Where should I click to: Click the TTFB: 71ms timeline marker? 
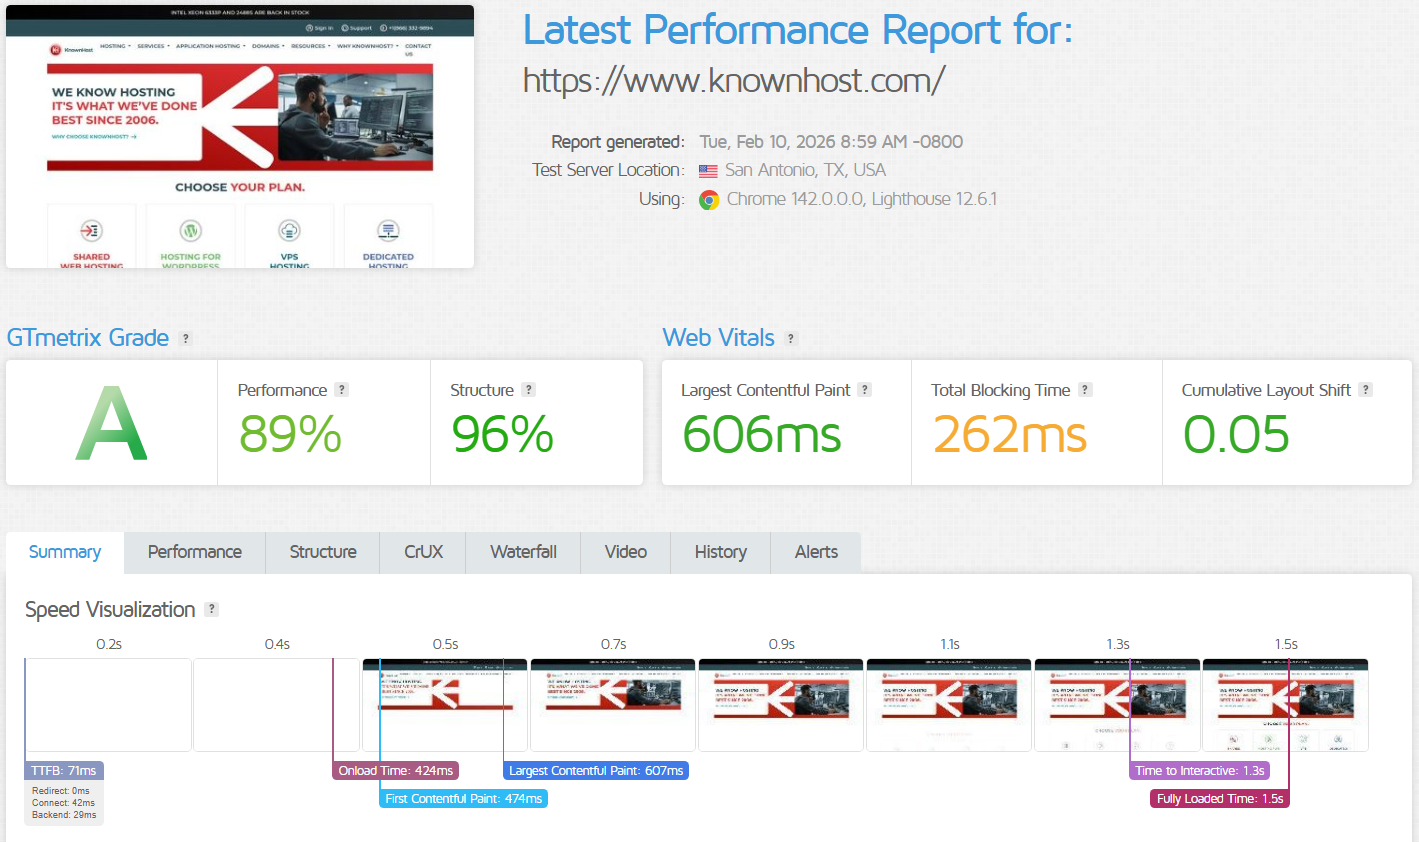64,771
